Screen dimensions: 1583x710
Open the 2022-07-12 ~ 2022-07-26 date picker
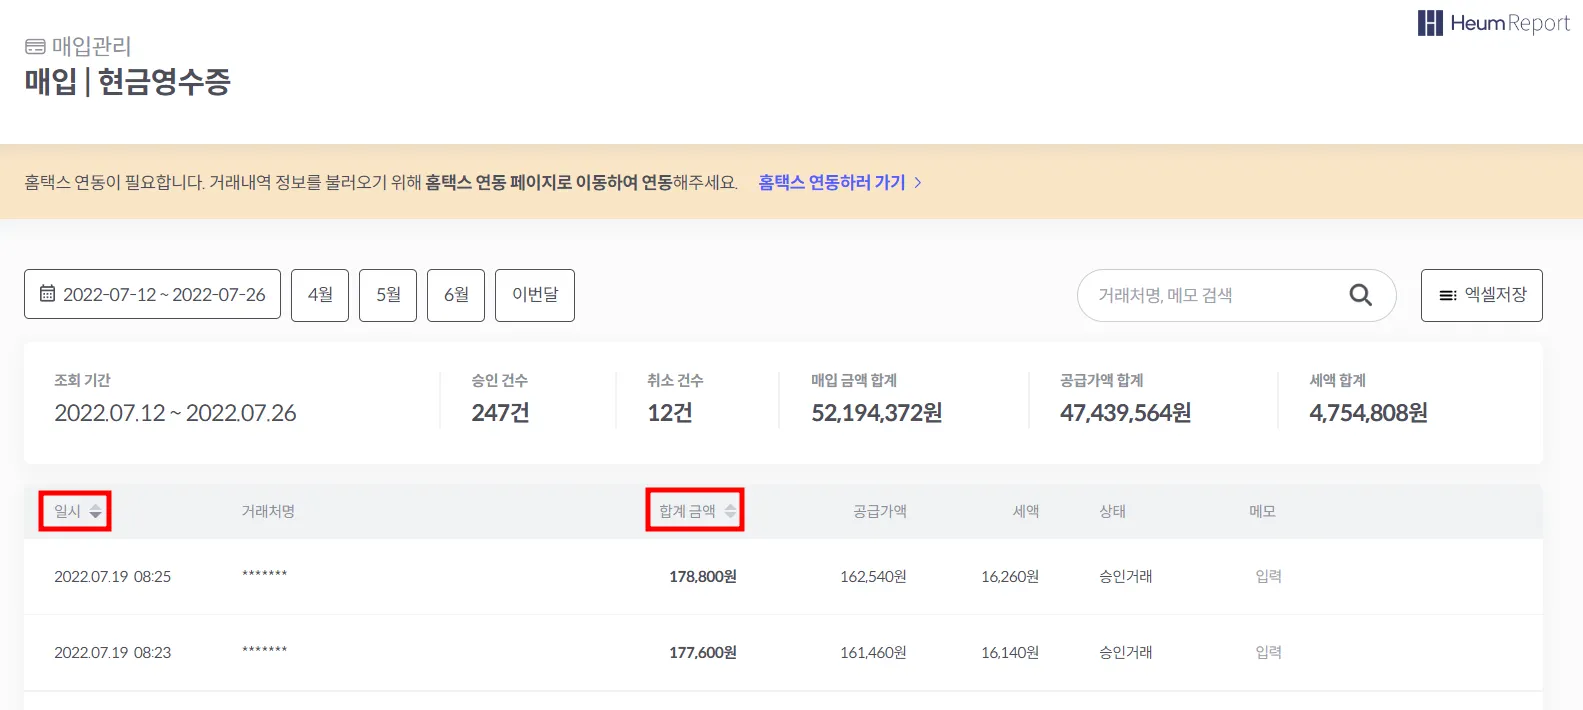tap(152, 295)
